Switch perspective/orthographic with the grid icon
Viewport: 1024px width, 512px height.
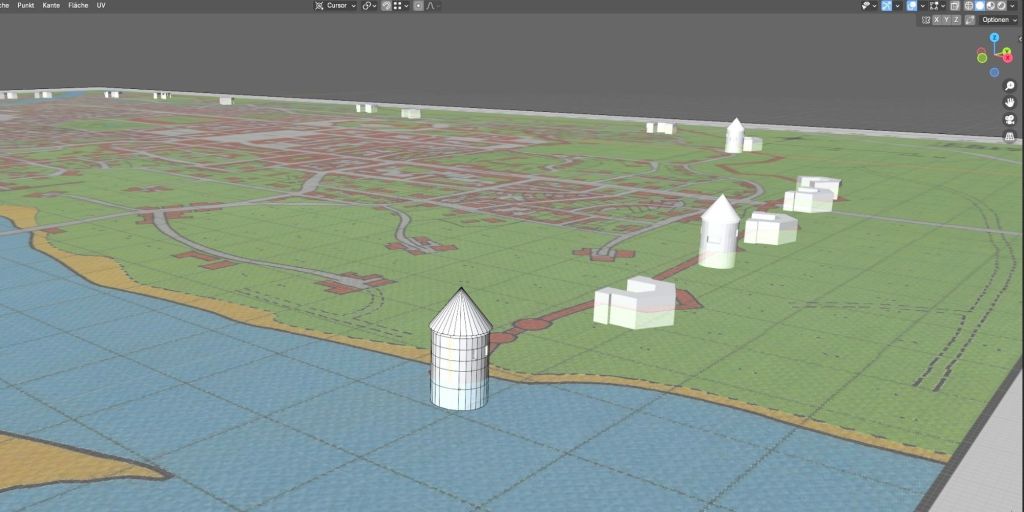(x=1010, y=136)
